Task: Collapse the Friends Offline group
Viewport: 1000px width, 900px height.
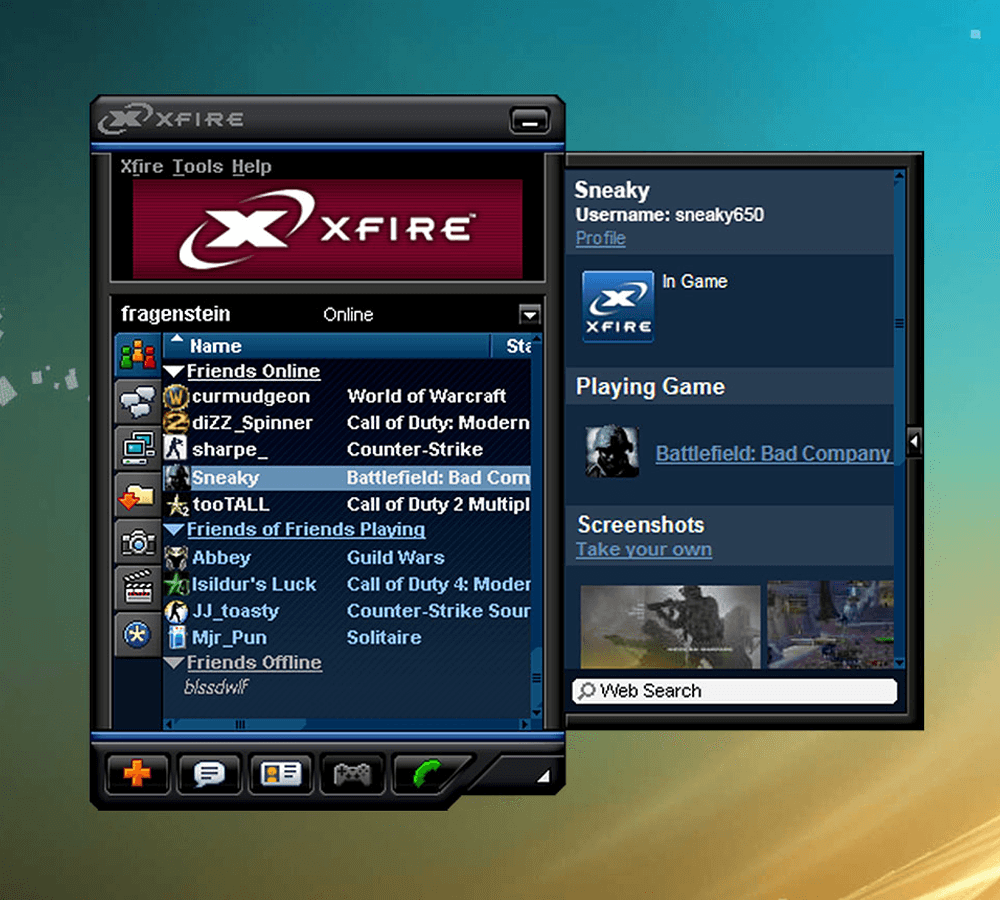Action: point(174,663)
